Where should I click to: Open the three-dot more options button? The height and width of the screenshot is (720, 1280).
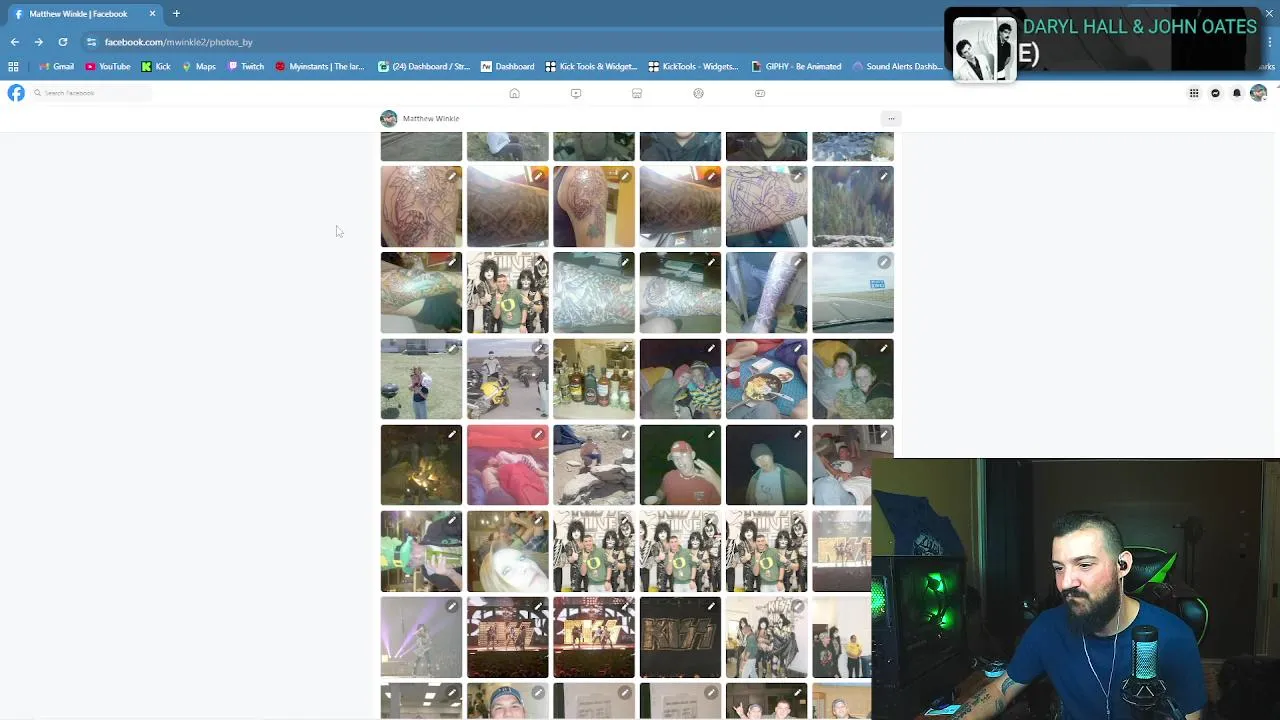coord(891,118)
